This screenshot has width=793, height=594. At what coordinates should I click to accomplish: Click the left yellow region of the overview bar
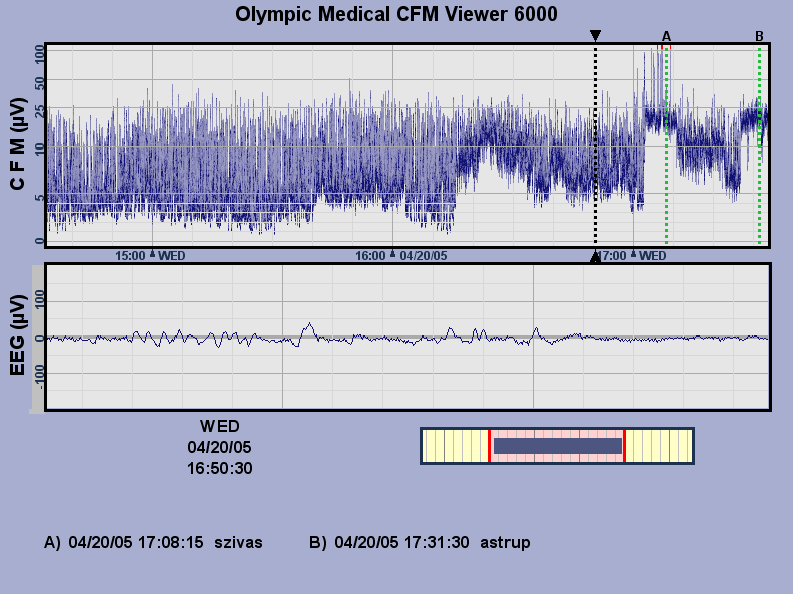(455, 446)
